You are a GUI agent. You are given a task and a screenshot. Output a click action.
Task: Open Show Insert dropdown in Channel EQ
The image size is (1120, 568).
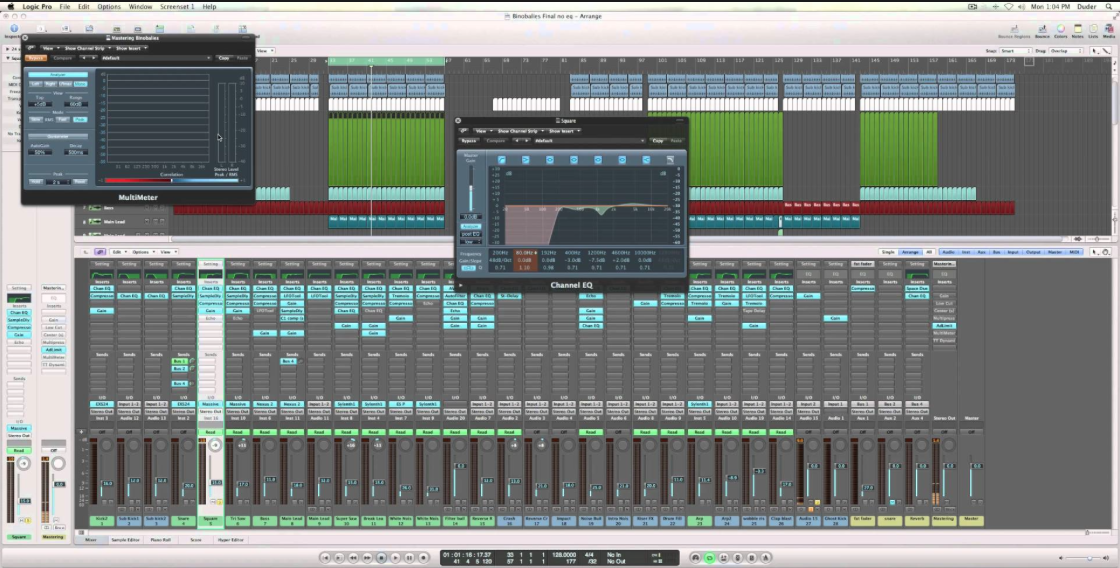pyautogui.click(x=564, y=131)
